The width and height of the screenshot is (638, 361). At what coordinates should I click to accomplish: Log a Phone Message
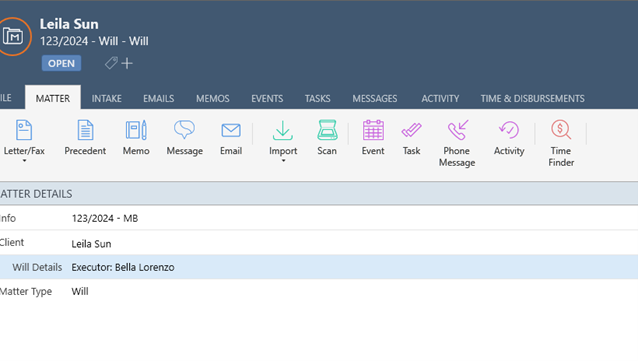tap(457, 143)
